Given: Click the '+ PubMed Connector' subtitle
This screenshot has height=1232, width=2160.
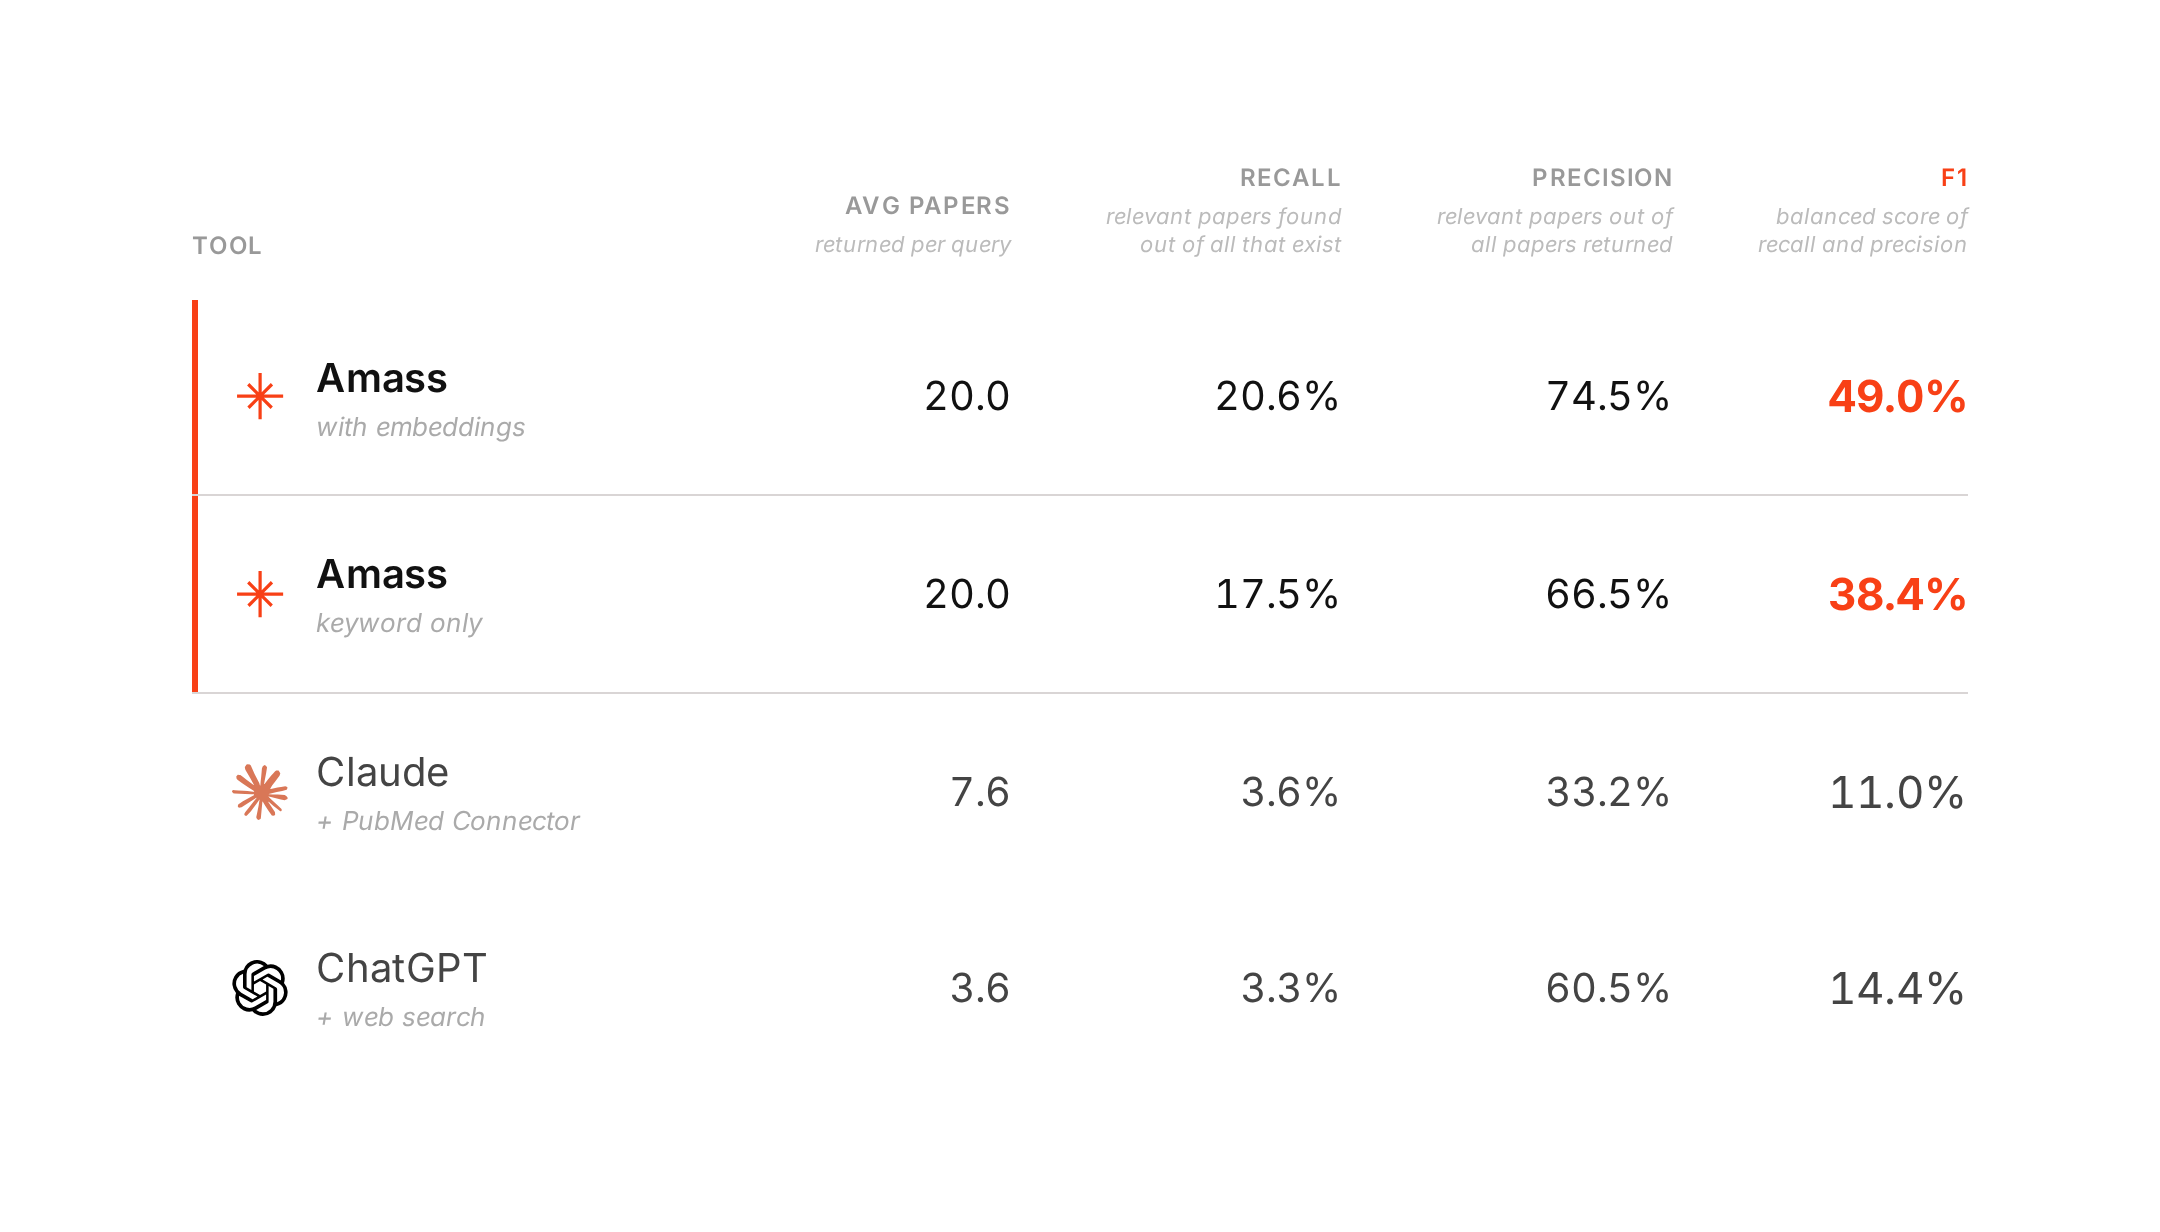Looking at the screenshot, I should click(x=448, y=821).
